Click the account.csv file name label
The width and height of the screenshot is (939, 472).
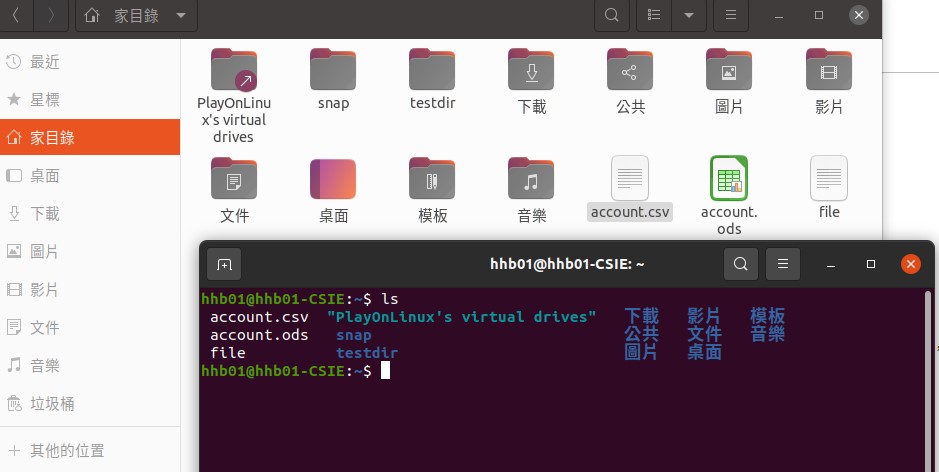630,212
